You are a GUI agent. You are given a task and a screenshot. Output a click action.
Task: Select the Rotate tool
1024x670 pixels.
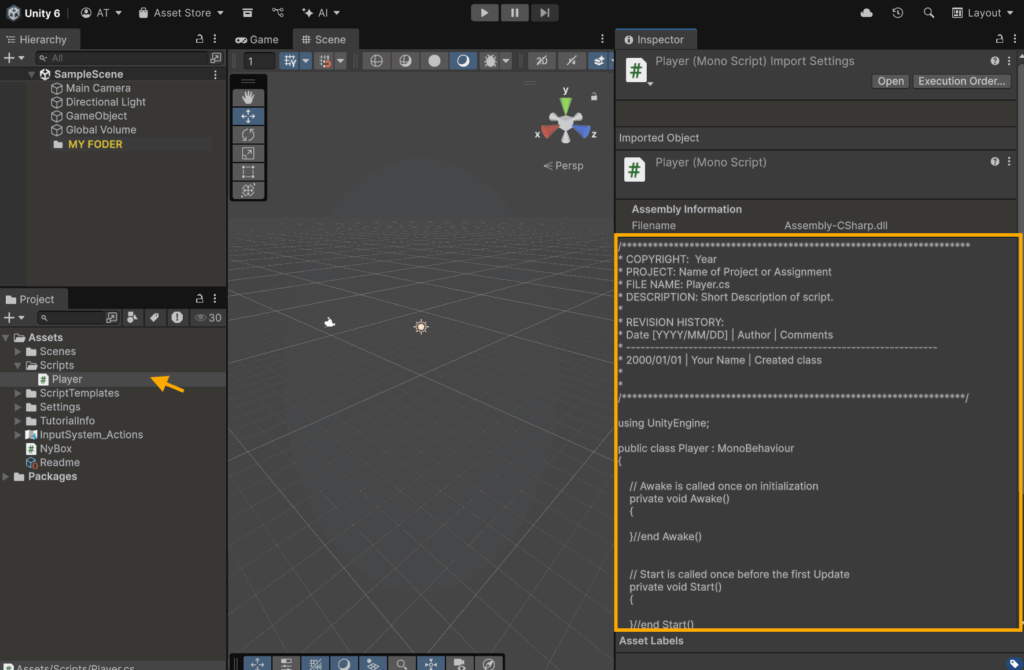(248, 135)
